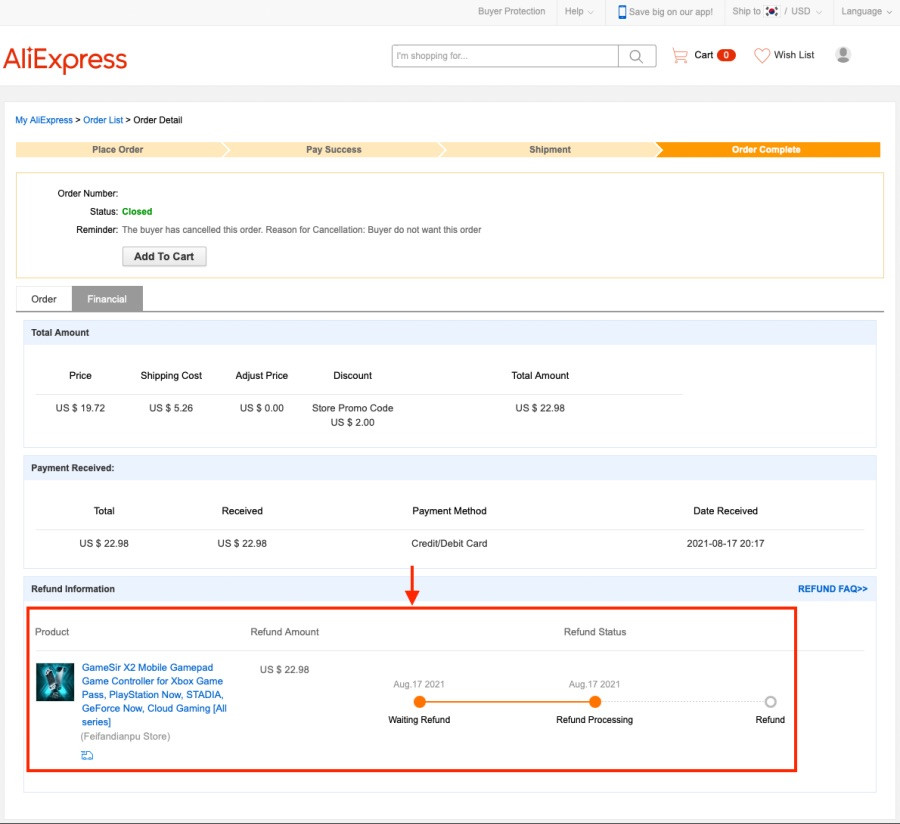Select the Financial tab
The height and width of the screenshot is (824, 900).
(107, 299)
